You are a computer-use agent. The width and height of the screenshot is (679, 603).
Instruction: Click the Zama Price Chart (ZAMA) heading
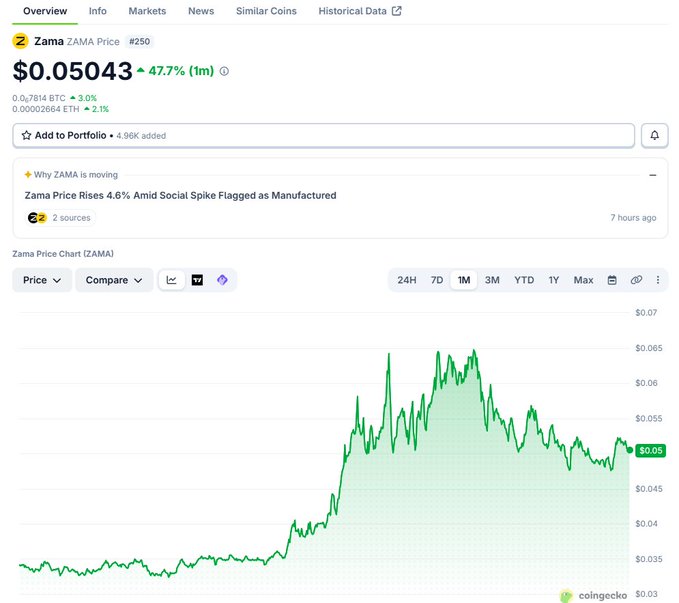point(63,254)
